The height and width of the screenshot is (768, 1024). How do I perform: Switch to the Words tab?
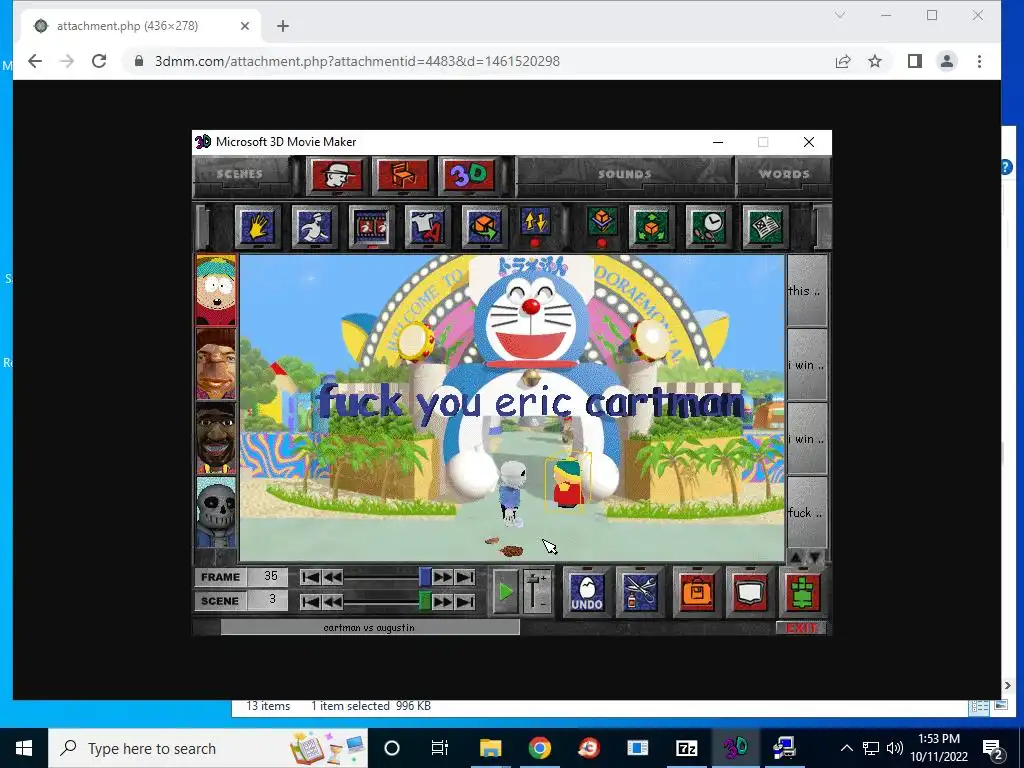click(784, 174)
